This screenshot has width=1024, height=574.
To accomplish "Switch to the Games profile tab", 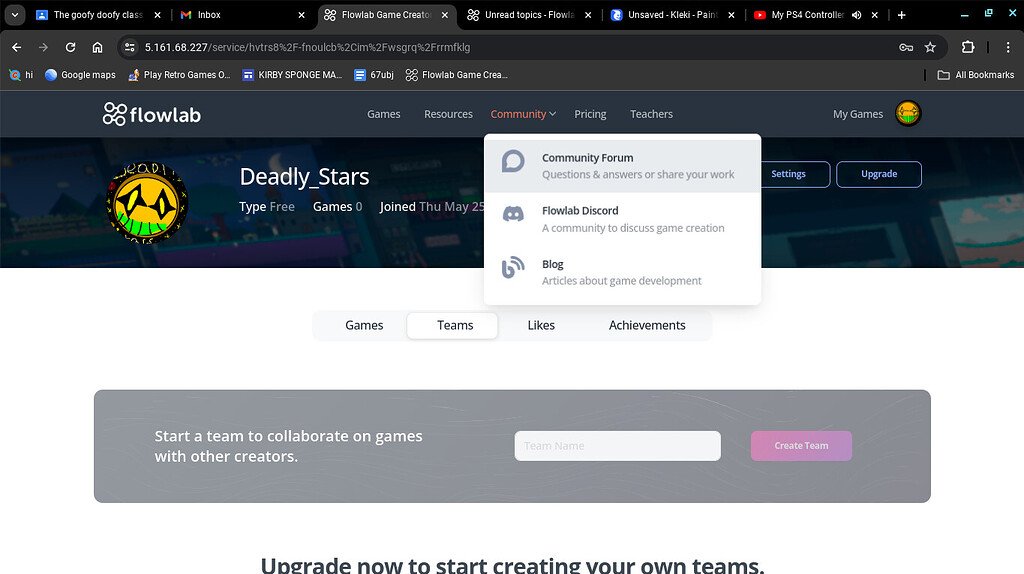I will (364, 325).
